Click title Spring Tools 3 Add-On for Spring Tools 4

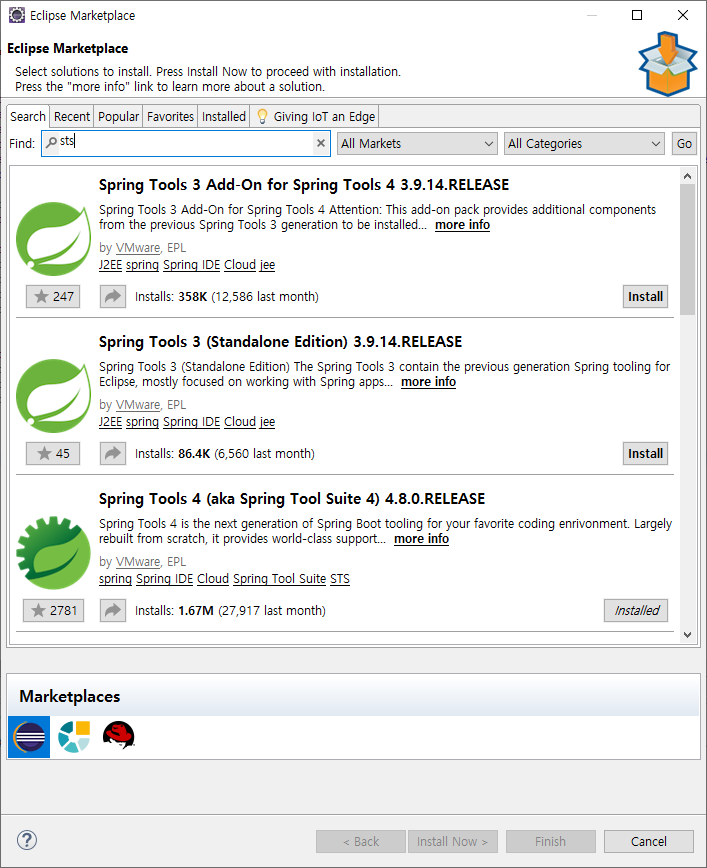[x=304, y=184]
